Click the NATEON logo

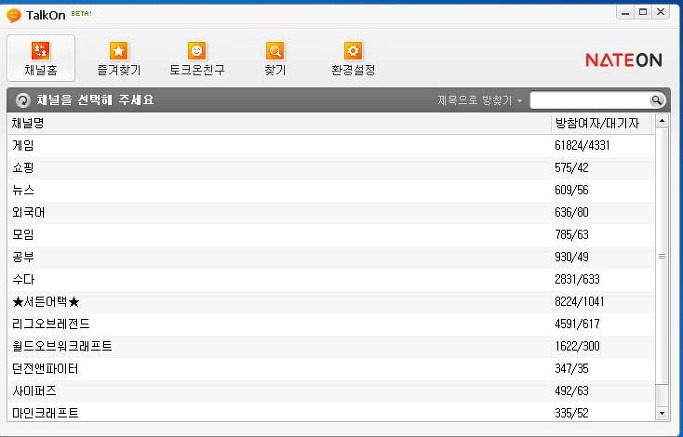(x=623, y=60)
